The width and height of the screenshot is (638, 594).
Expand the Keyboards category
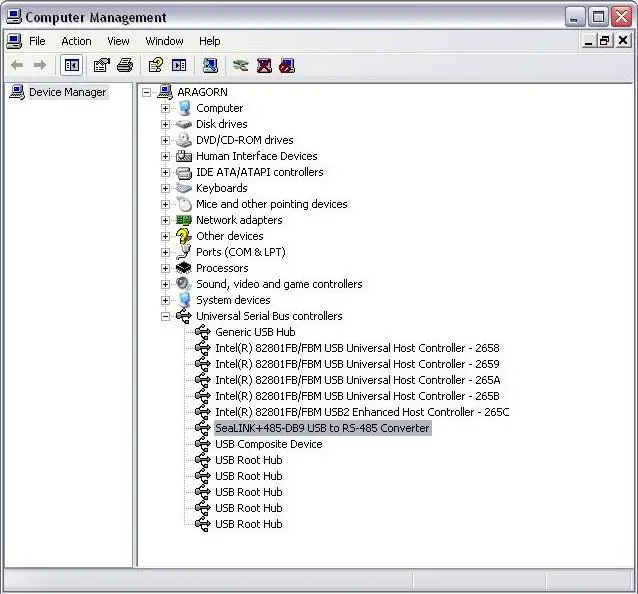[165, 188]
